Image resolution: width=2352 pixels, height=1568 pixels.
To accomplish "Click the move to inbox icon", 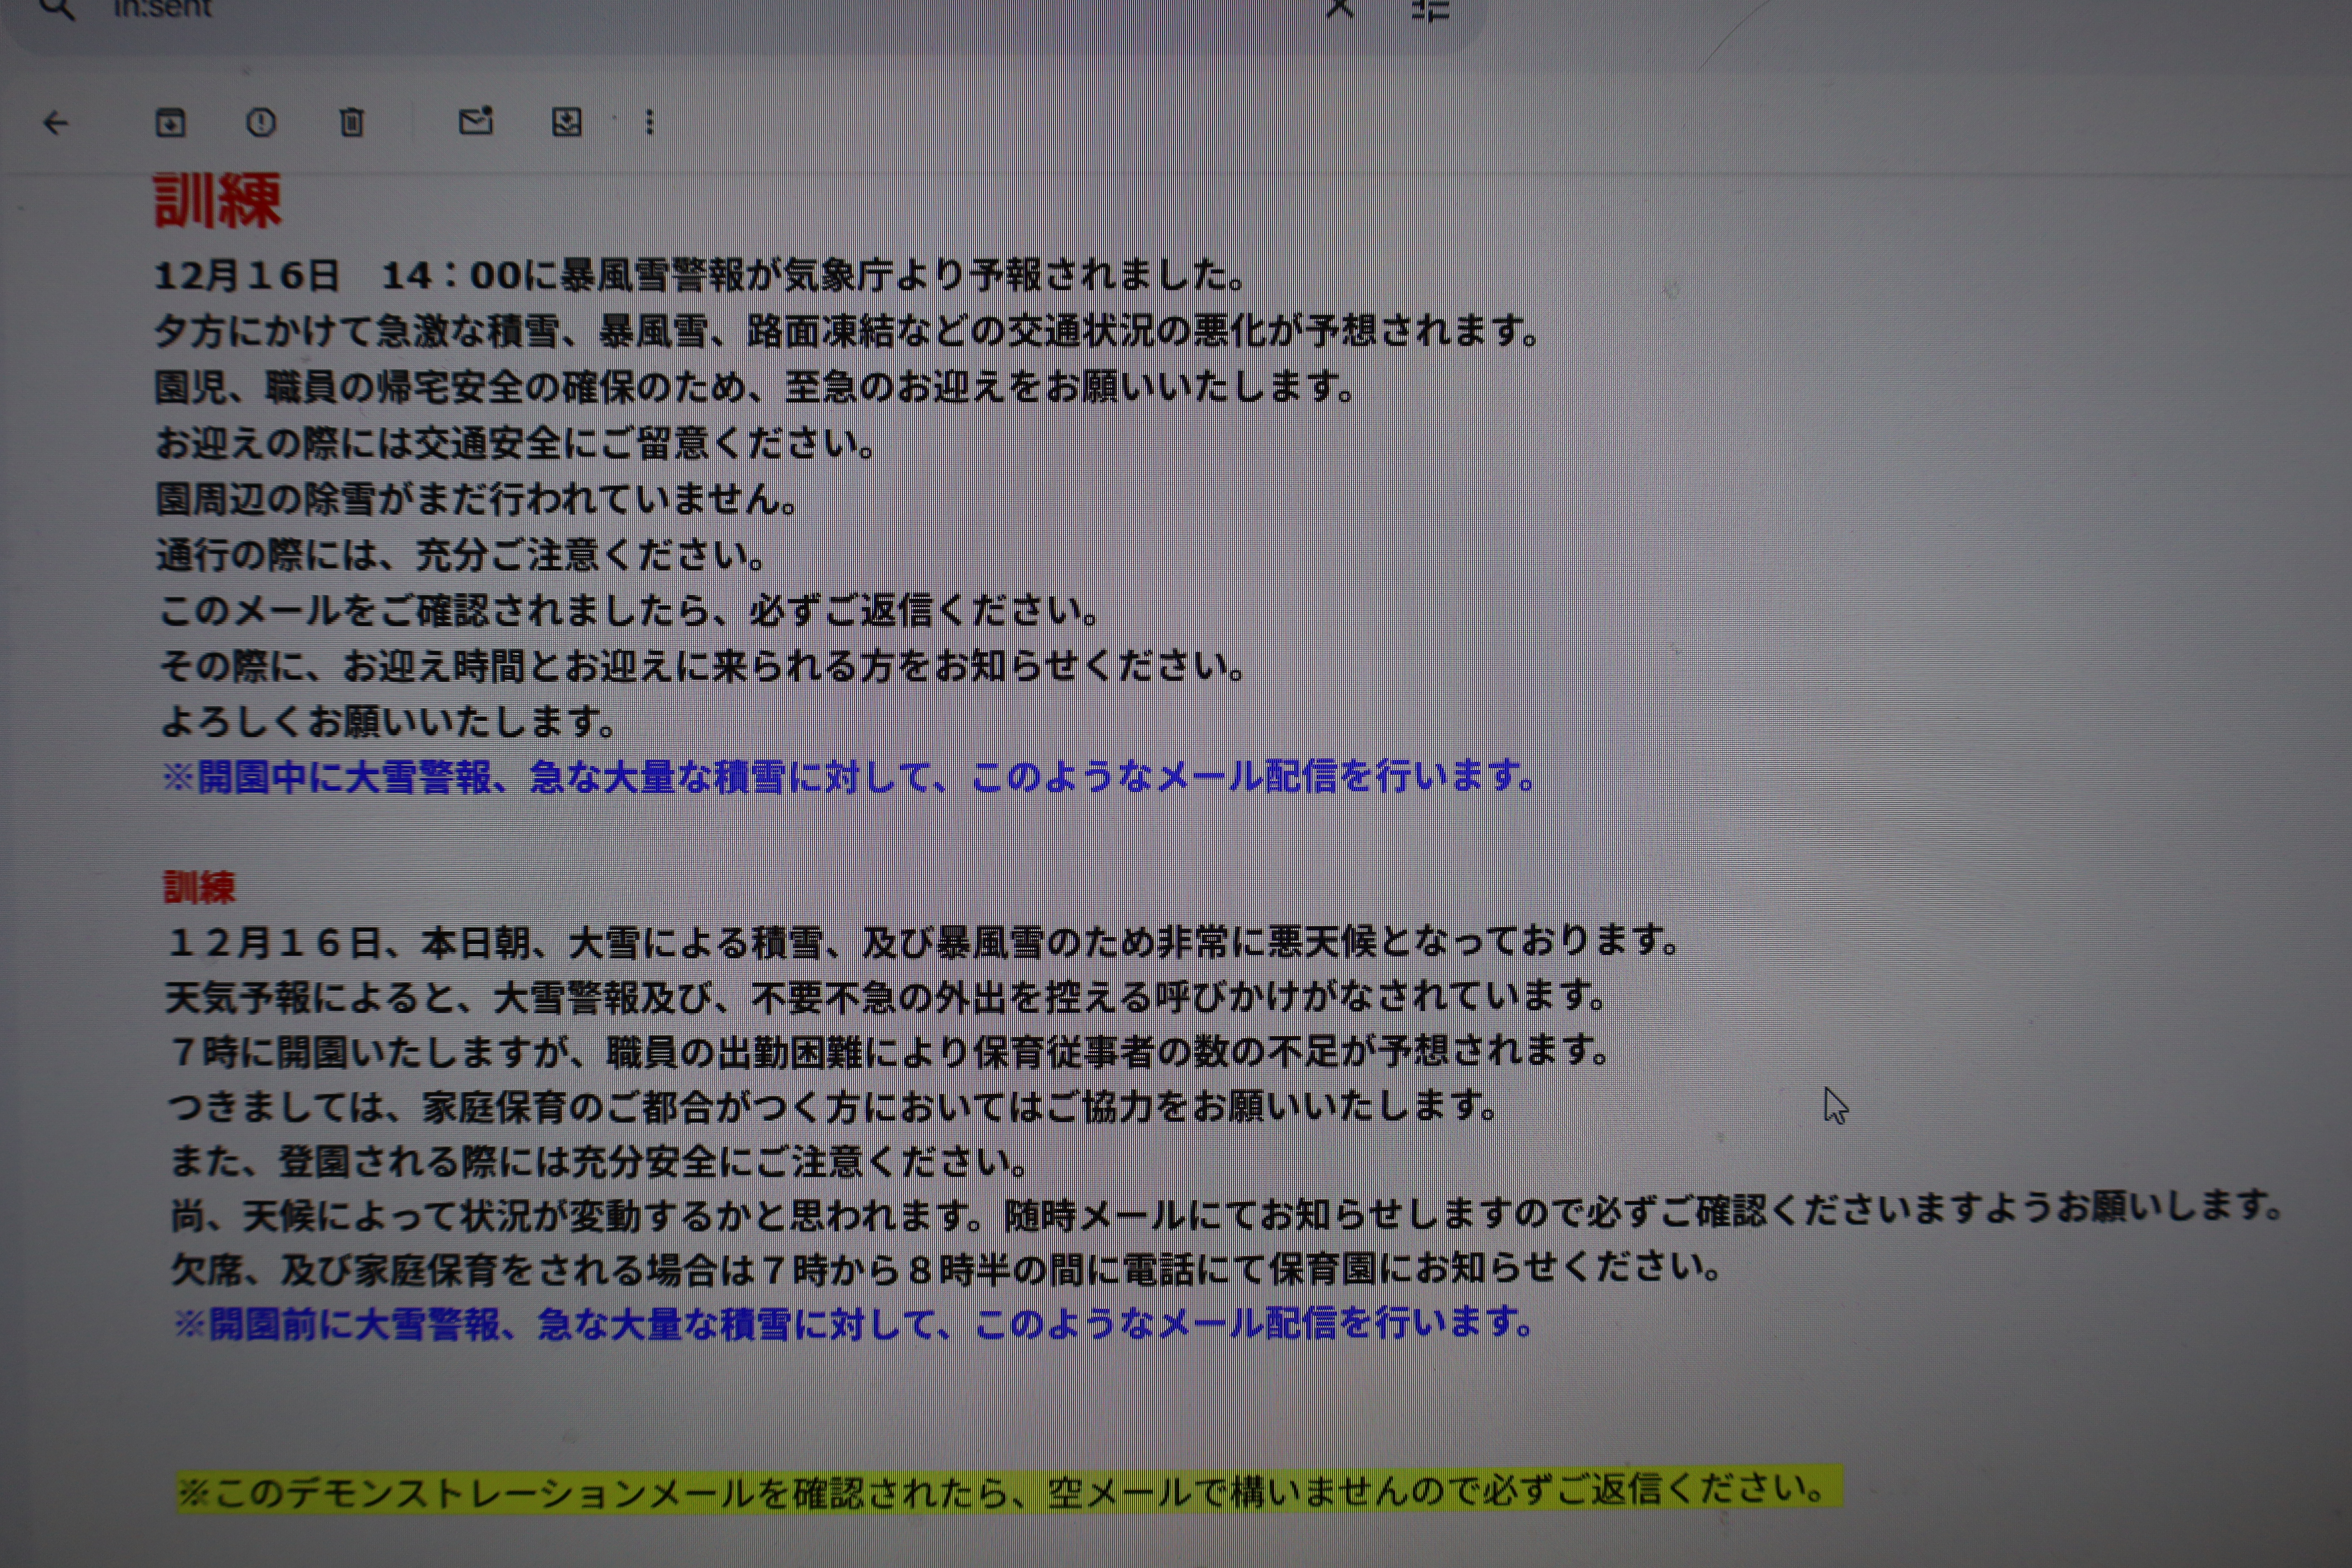I will click(567, 122).
